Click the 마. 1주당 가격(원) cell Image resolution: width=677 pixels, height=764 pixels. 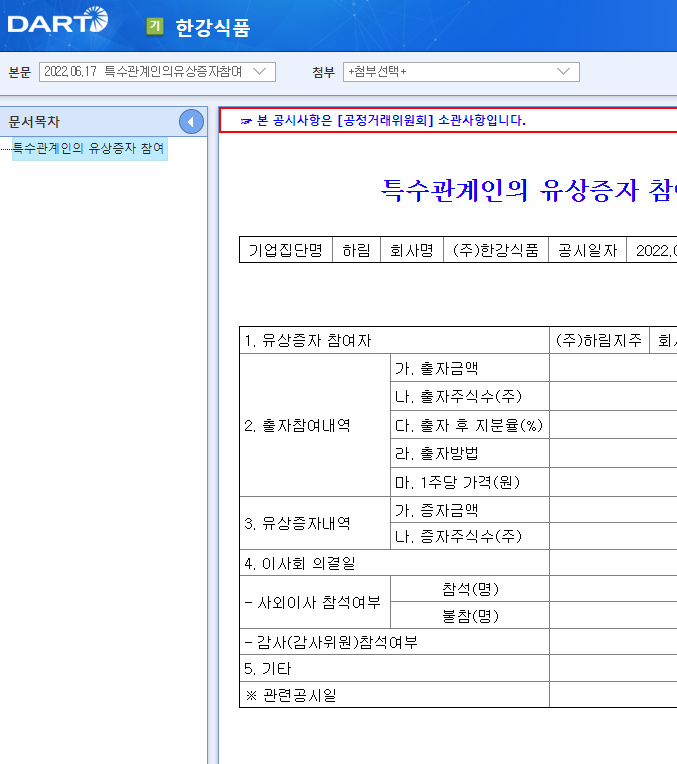pos(470,482)
